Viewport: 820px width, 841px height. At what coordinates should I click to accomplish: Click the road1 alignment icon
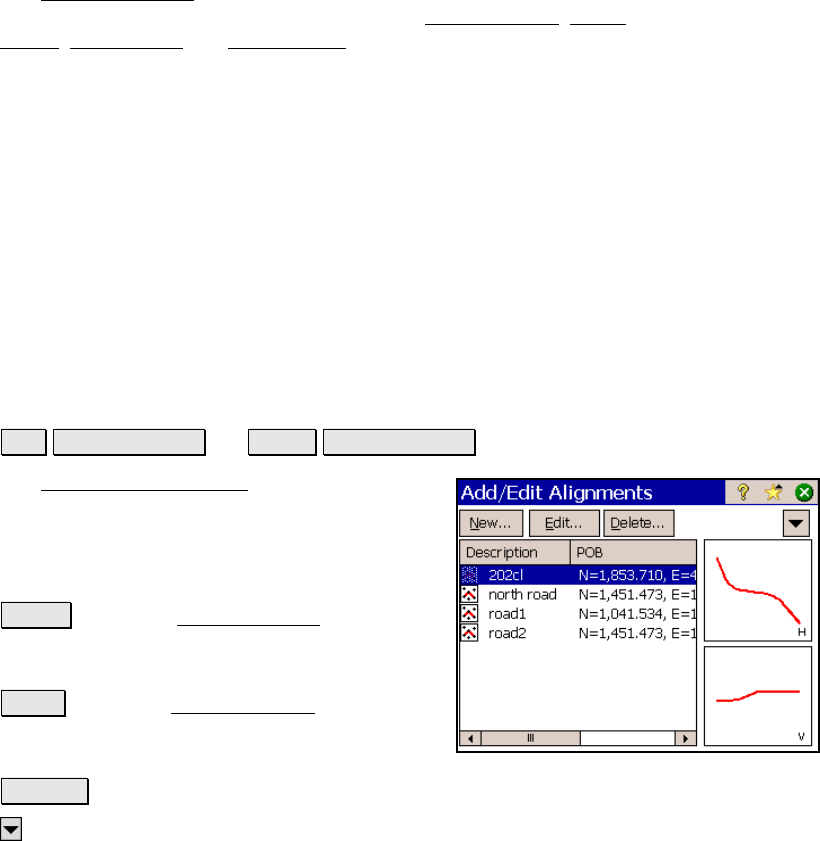click(x=469, y=613)
